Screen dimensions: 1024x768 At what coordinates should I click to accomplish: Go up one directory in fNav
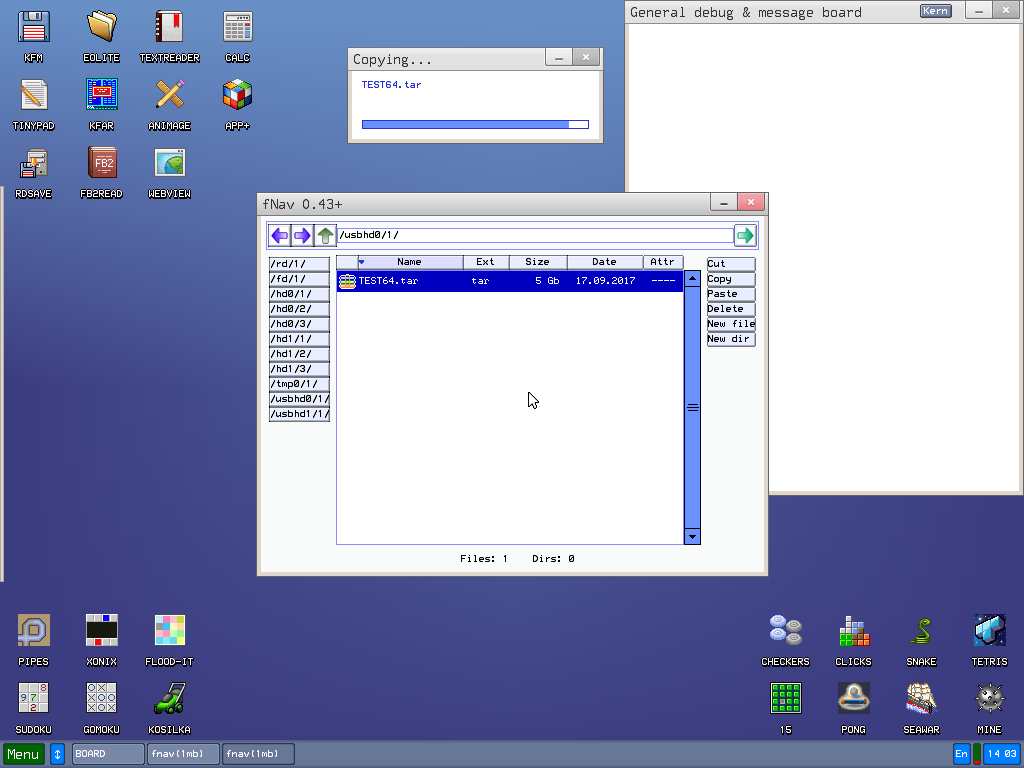coord(325,236)
